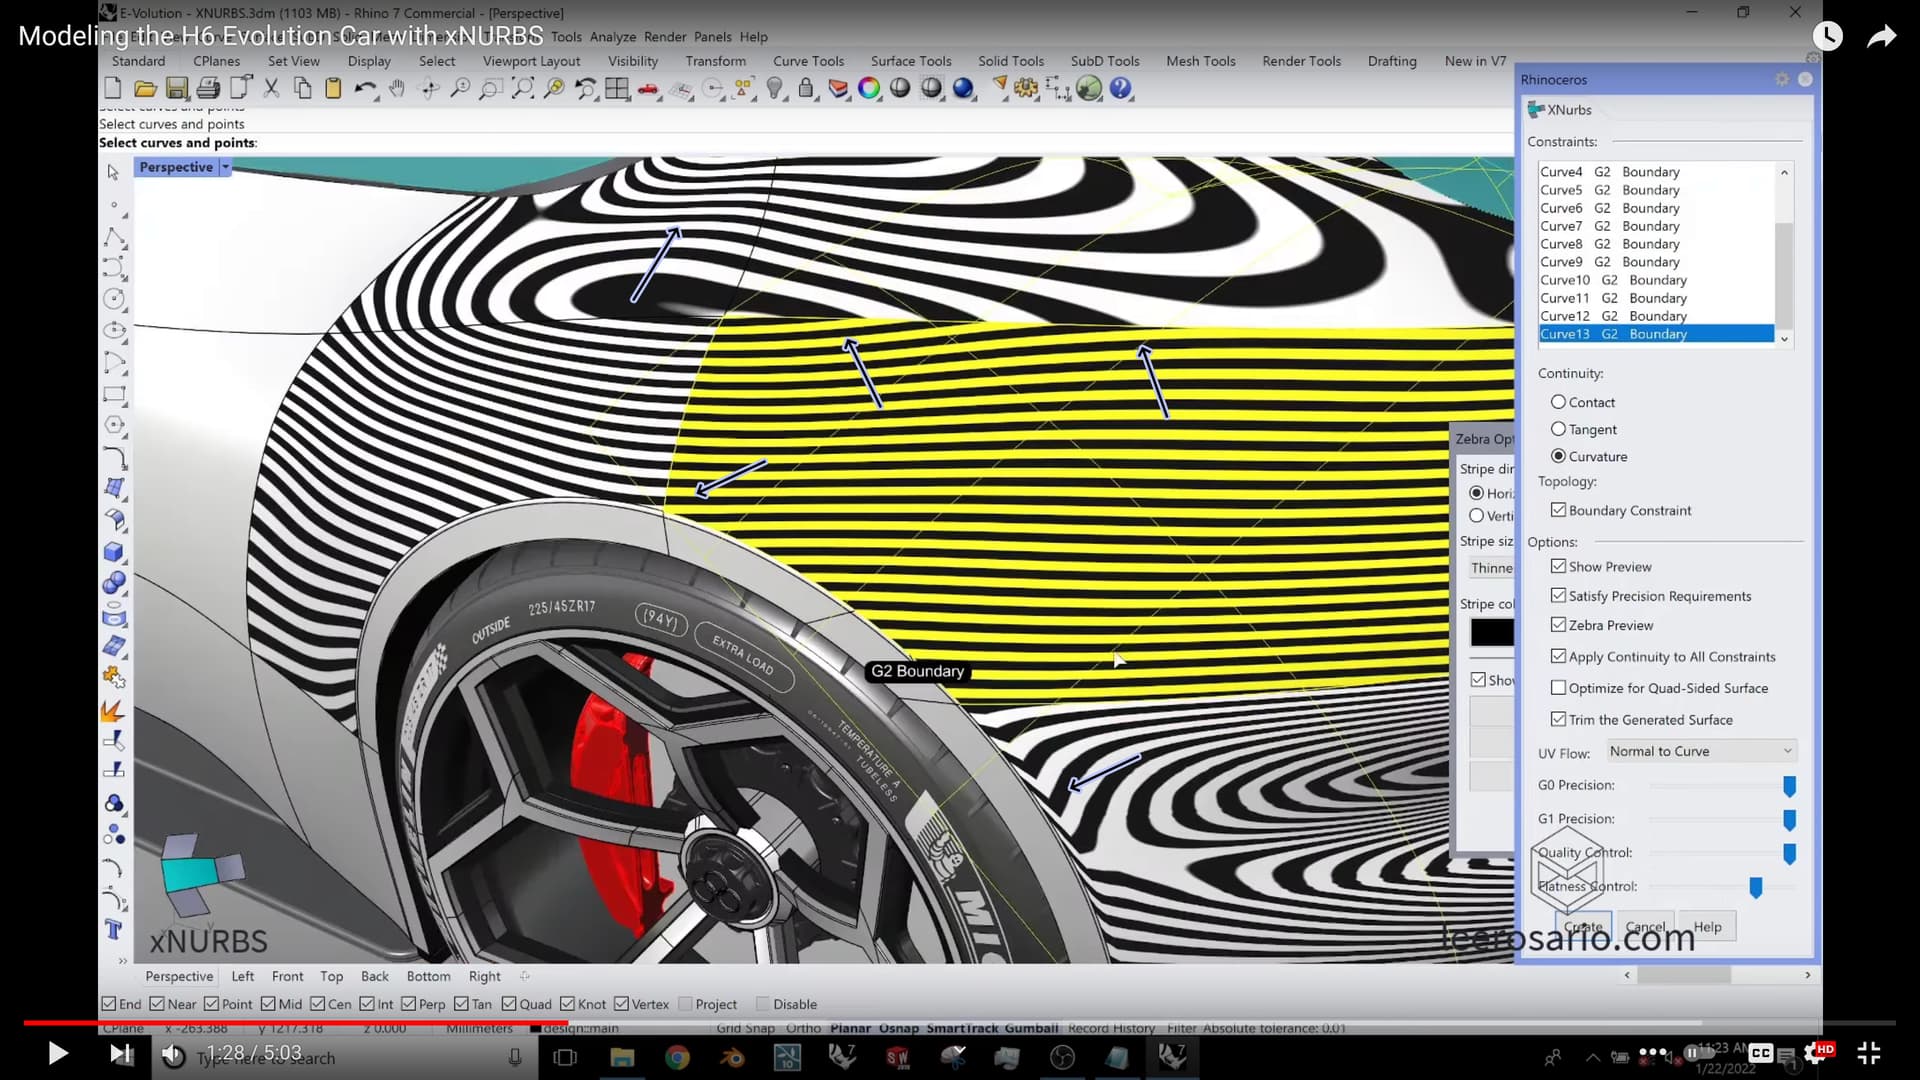
Task: Click the Help button in XNurbs panel
Action: (x=1707, y=927)
